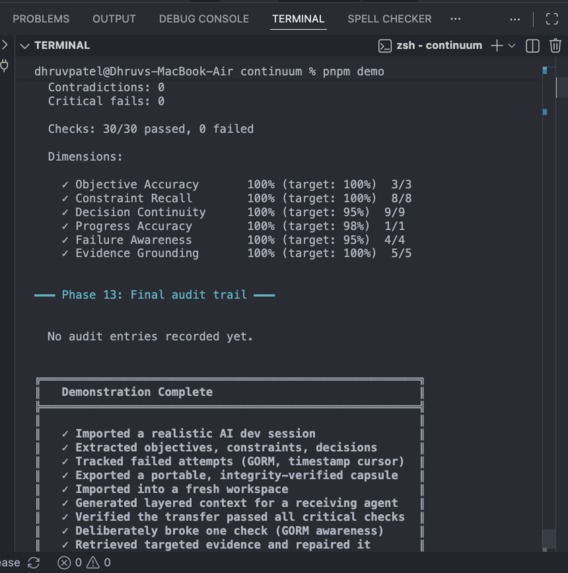568x573 pixels.
Task: Click the 'Failure Awareness' row
Action: tap(233, 240)
